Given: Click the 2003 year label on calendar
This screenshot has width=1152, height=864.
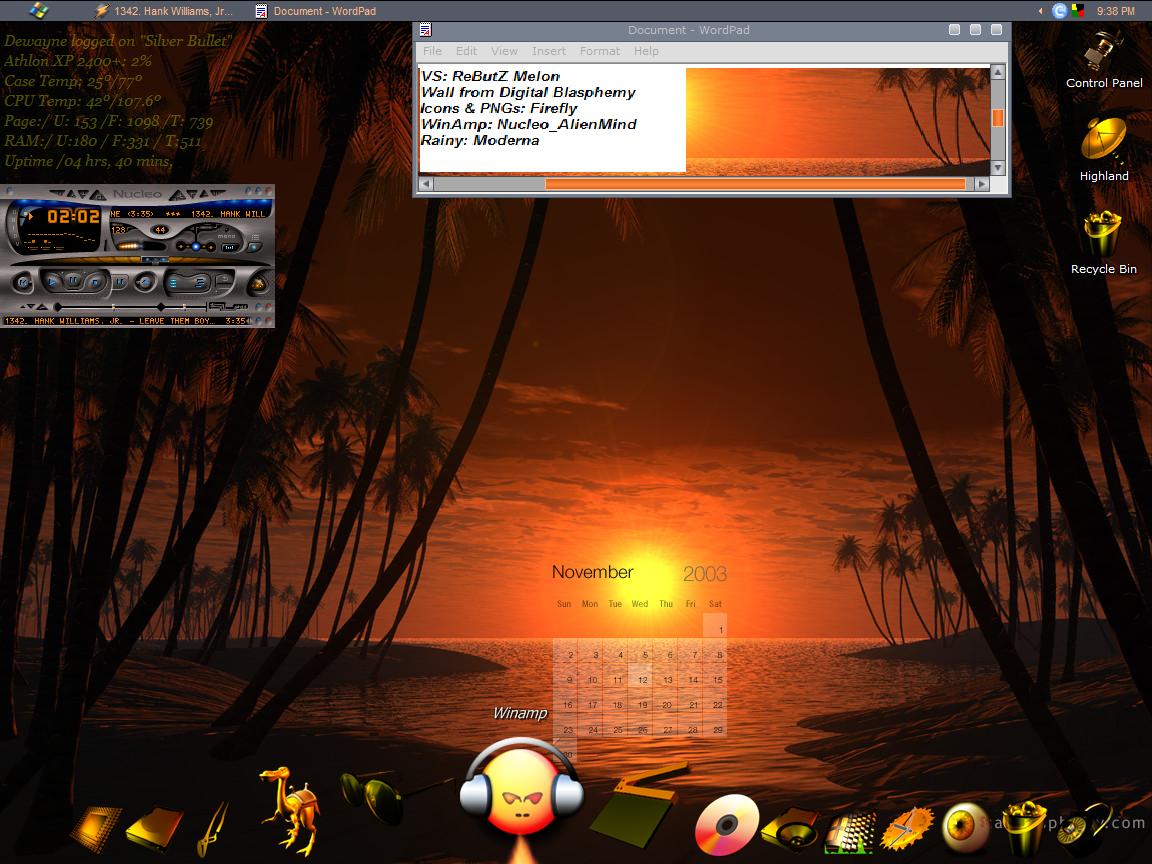Looking at the screenshot, I should [x=705, y=574].
